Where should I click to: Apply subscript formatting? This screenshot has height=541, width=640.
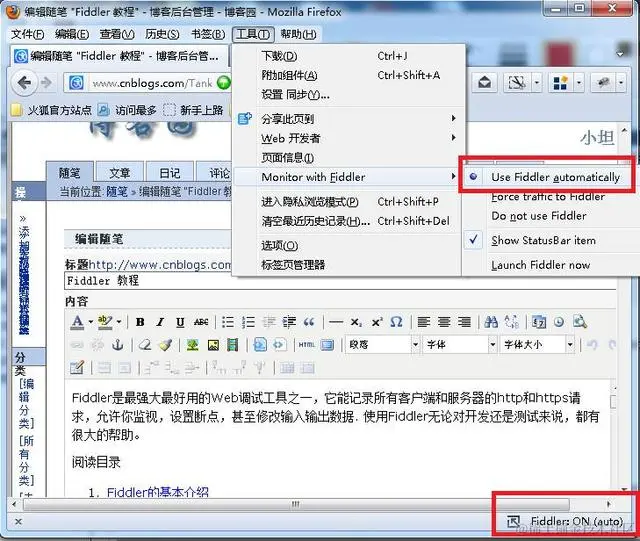coord(356,322)
